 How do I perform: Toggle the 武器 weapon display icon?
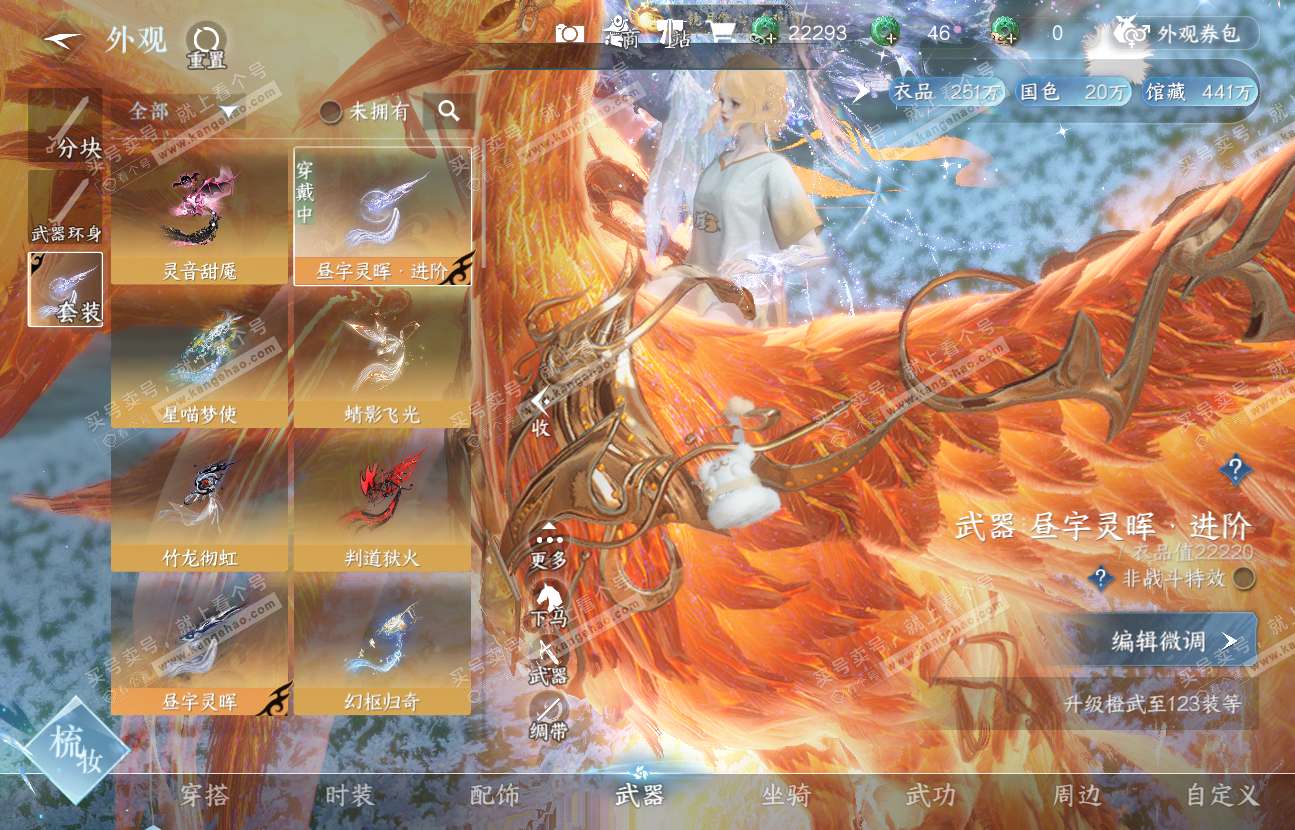click(x=548, y=661)
